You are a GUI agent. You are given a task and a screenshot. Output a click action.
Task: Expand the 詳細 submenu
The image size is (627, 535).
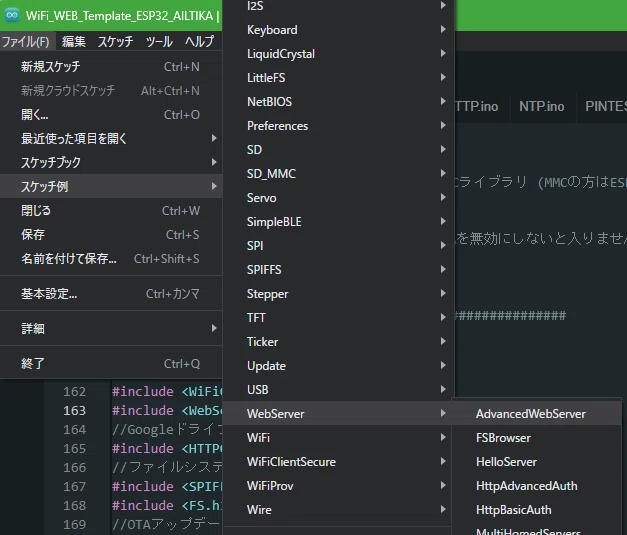(x=111, y=329)
